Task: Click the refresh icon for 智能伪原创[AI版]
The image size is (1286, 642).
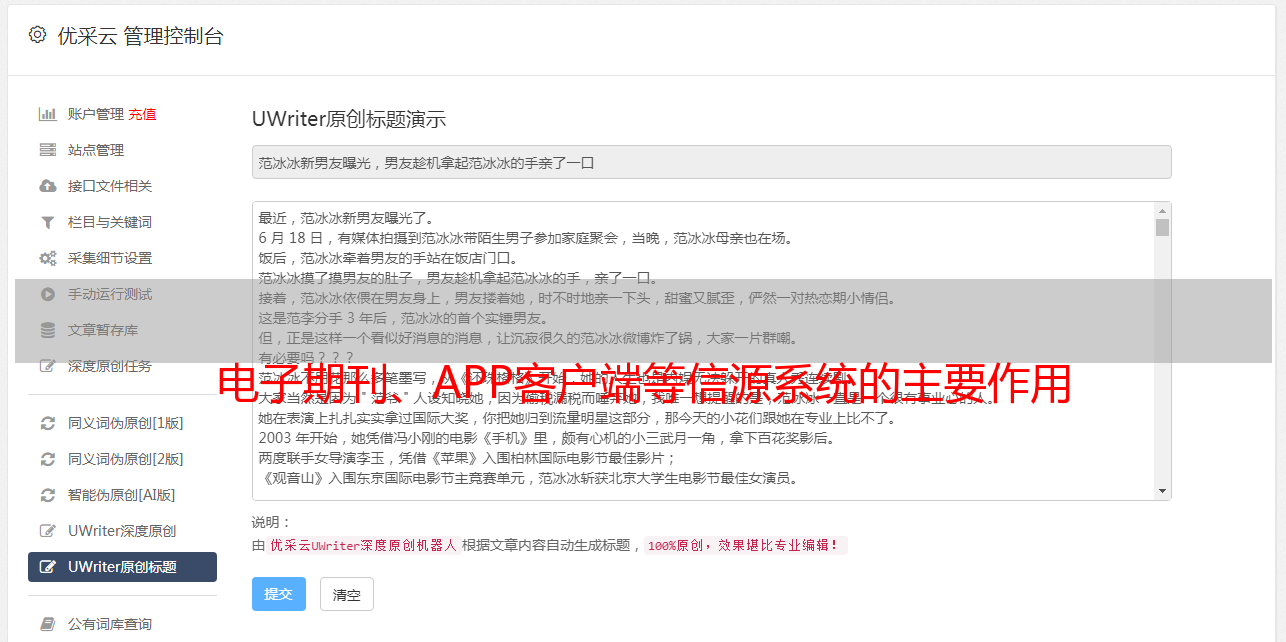Action: click(47, 495)
